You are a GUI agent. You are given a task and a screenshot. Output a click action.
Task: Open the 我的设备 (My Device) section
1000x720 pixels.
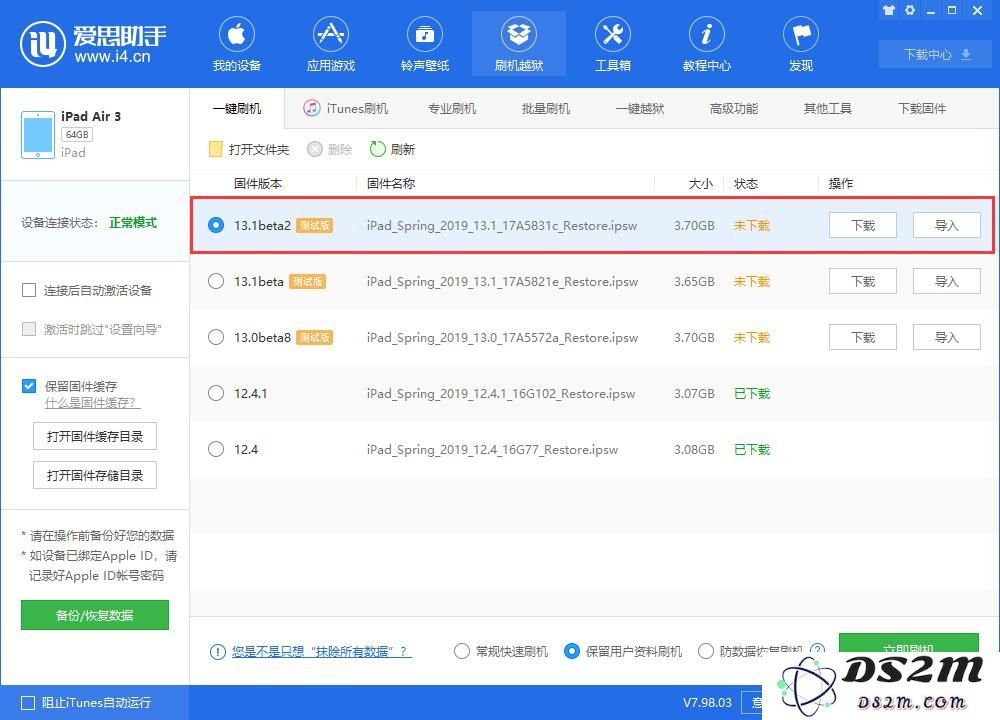point(237,45)
